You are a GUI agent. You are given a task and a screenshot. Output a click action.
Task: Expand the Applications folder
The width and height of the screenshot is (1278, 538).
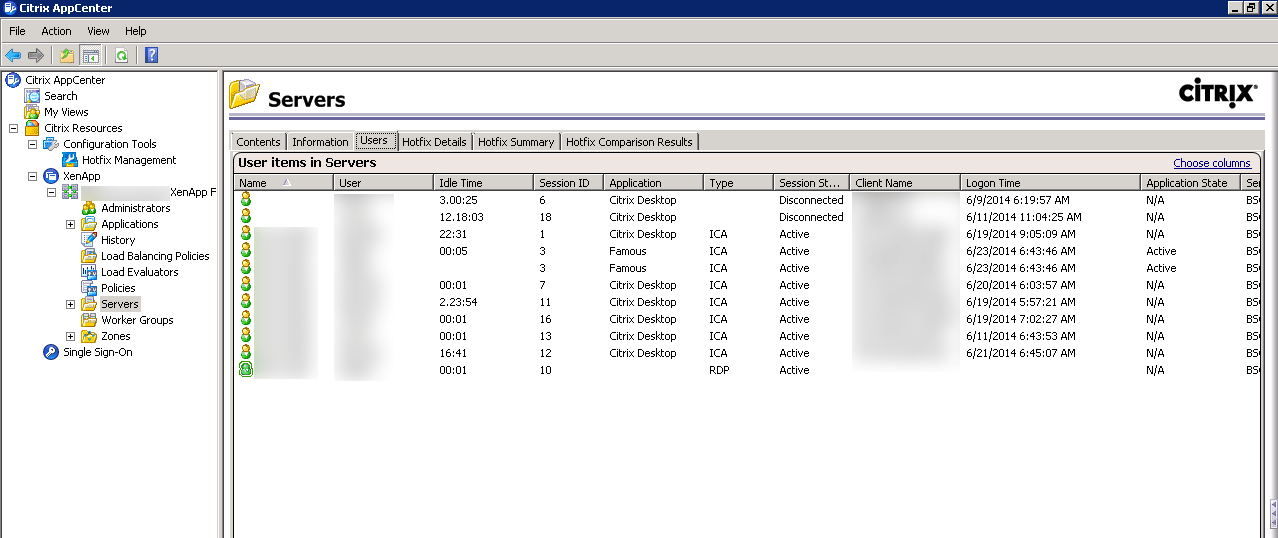[70, 224]
